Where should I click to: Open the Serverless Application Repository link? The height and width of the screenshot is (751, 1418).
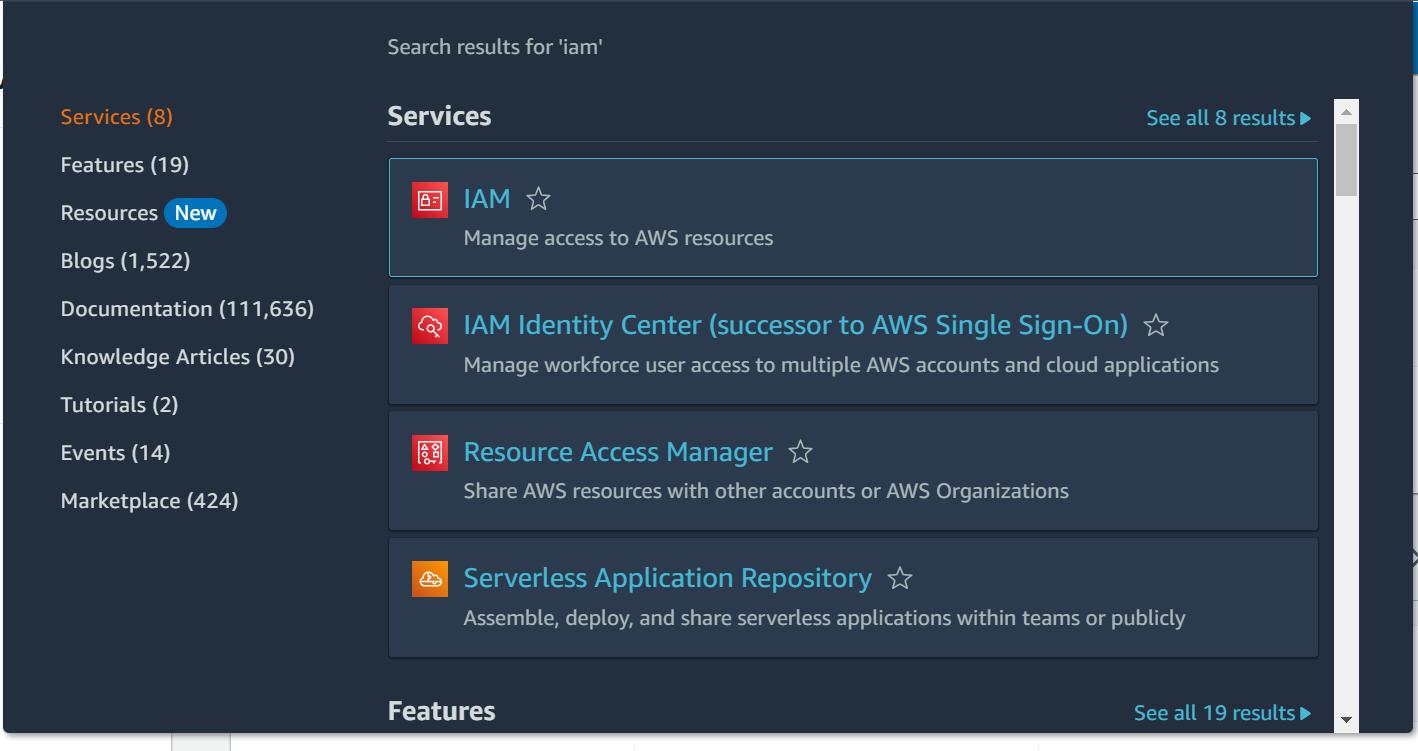pos(668,578)
